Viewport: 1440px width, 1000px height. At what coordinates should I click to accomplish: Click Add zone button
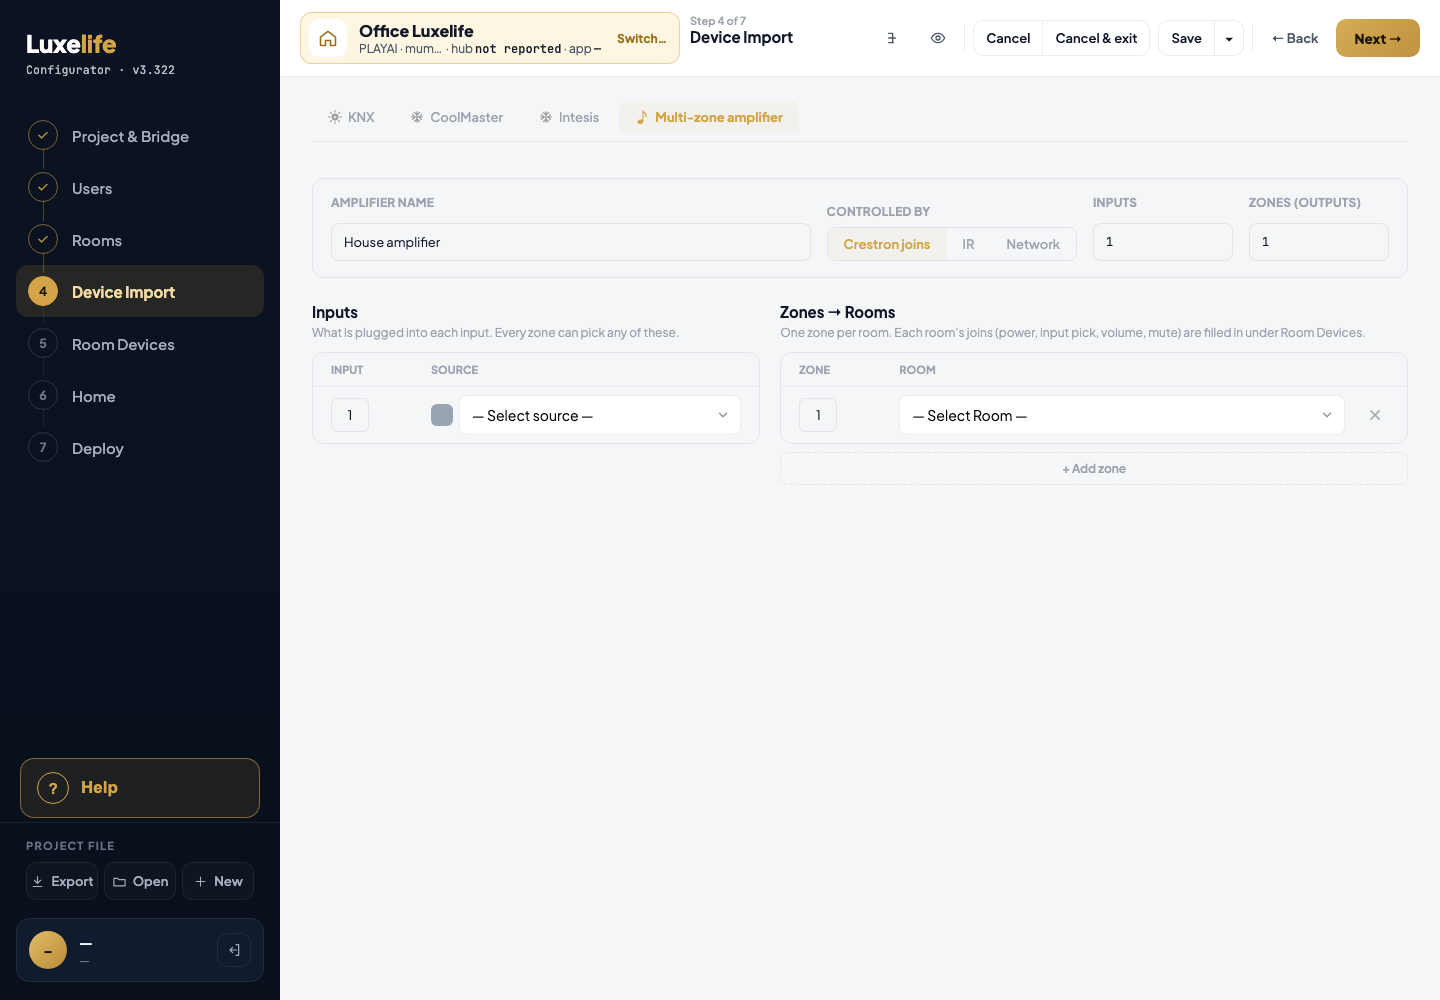1094,468
